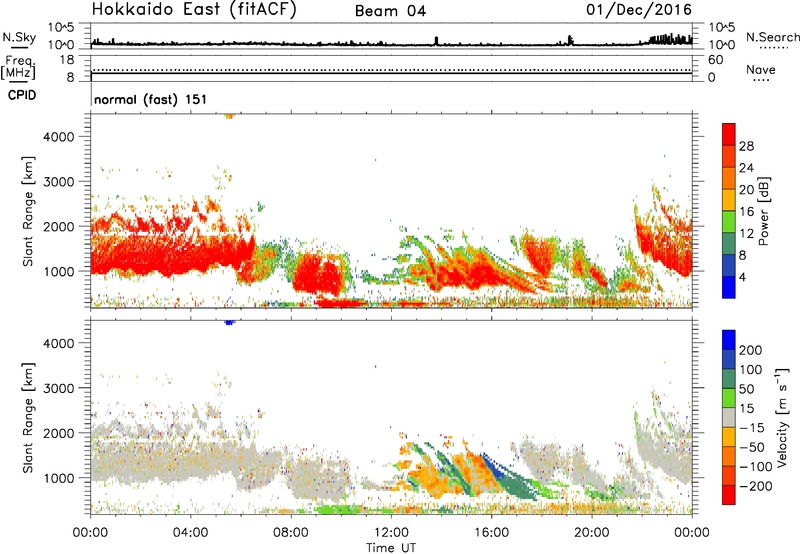Screen dimensions: 800x554
Task: Pick the 4–8 dB blue Power swatch
Action: pyautogui.click(x=729, y=265)
